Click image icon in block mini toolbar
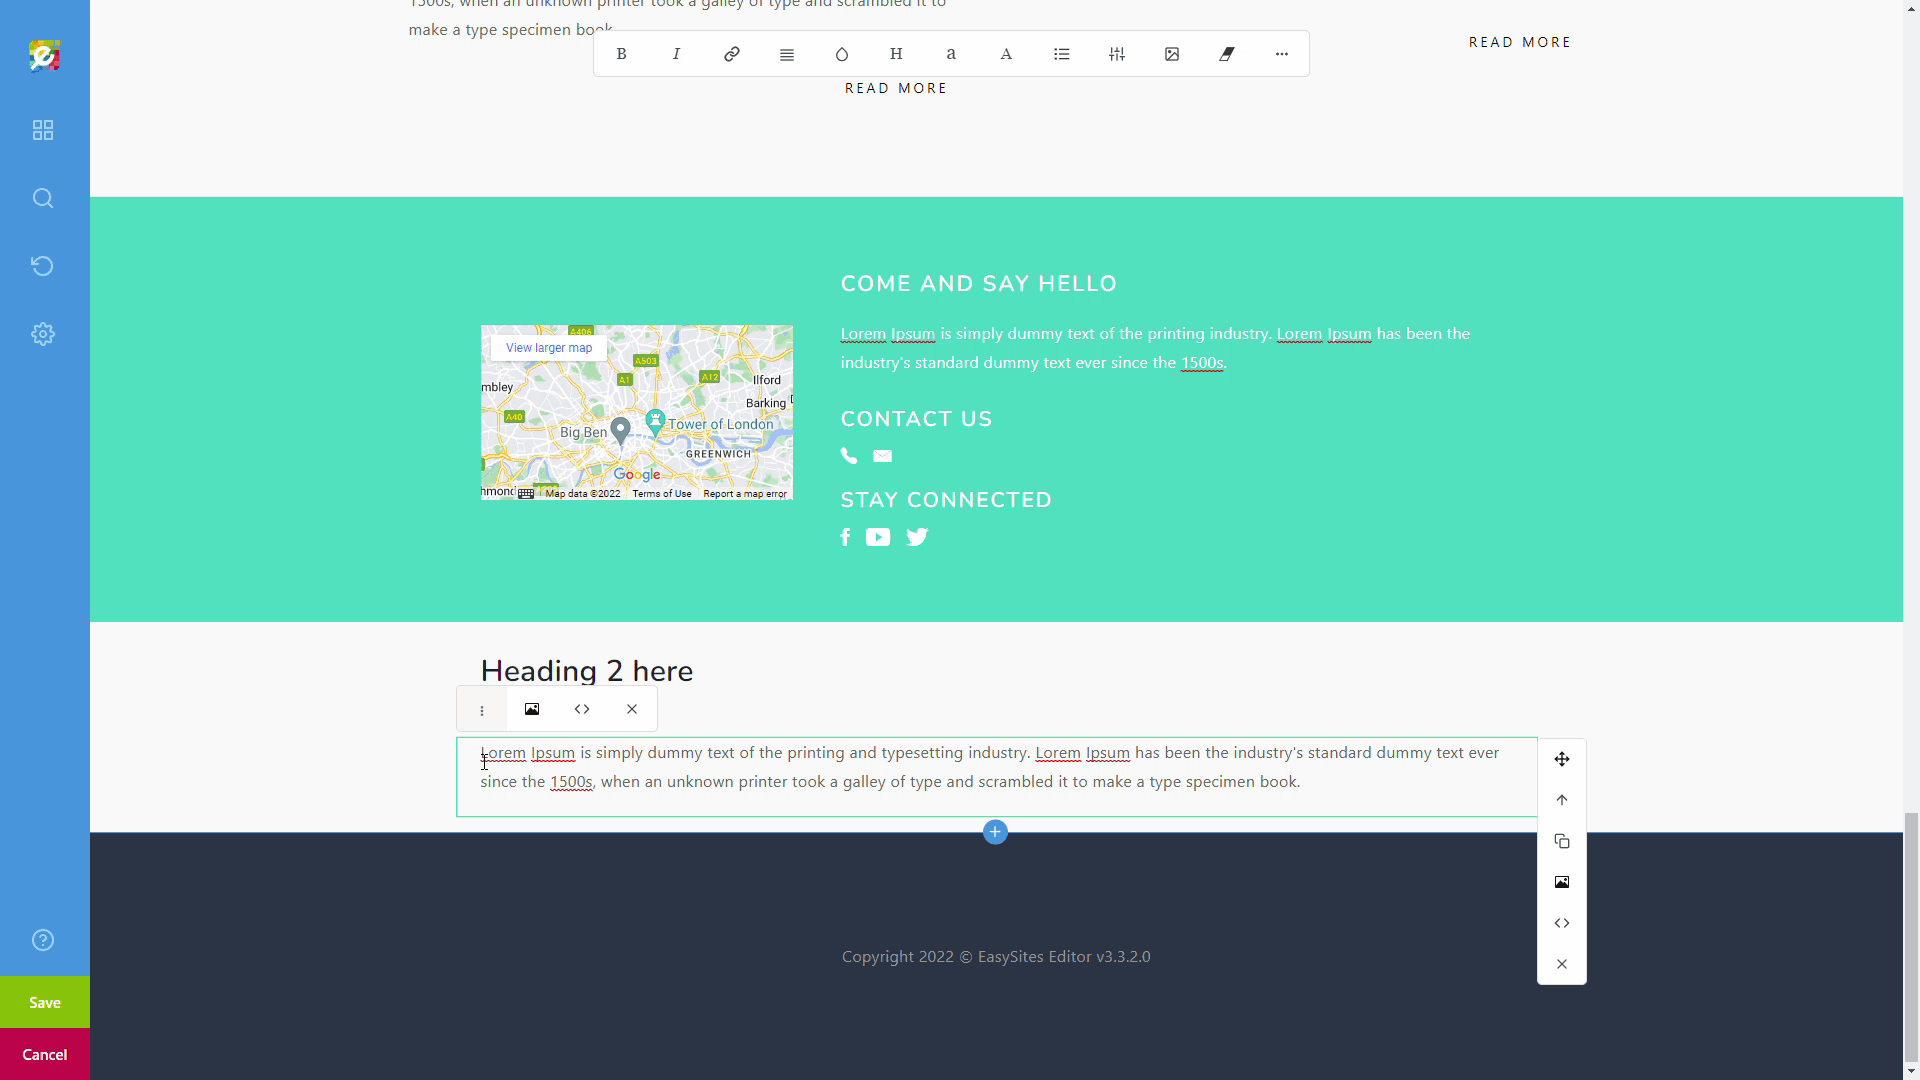The image size is (1920, 1080). click(532, 709)
